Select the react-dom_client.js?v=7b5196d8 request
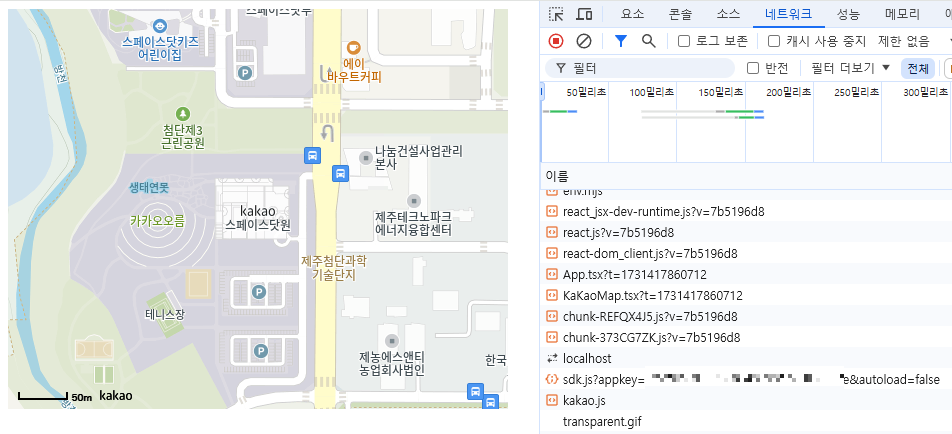 746,254
